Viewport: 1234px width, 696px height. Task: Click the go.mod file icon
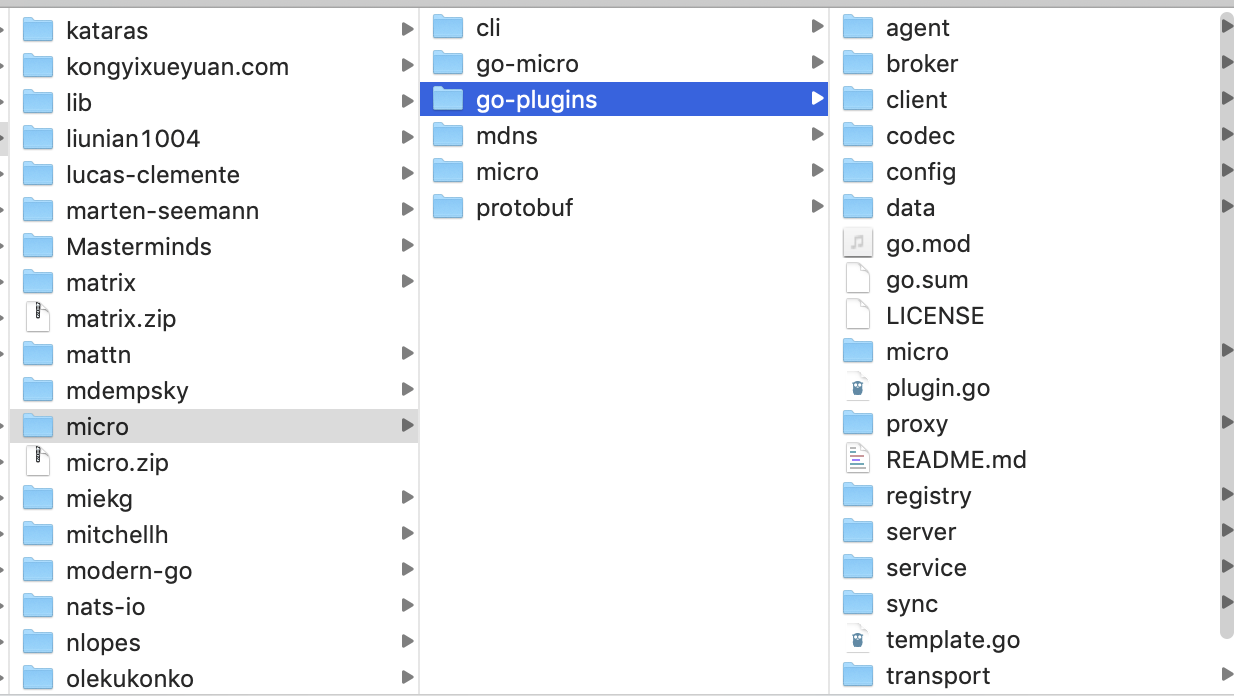(858, 243)
